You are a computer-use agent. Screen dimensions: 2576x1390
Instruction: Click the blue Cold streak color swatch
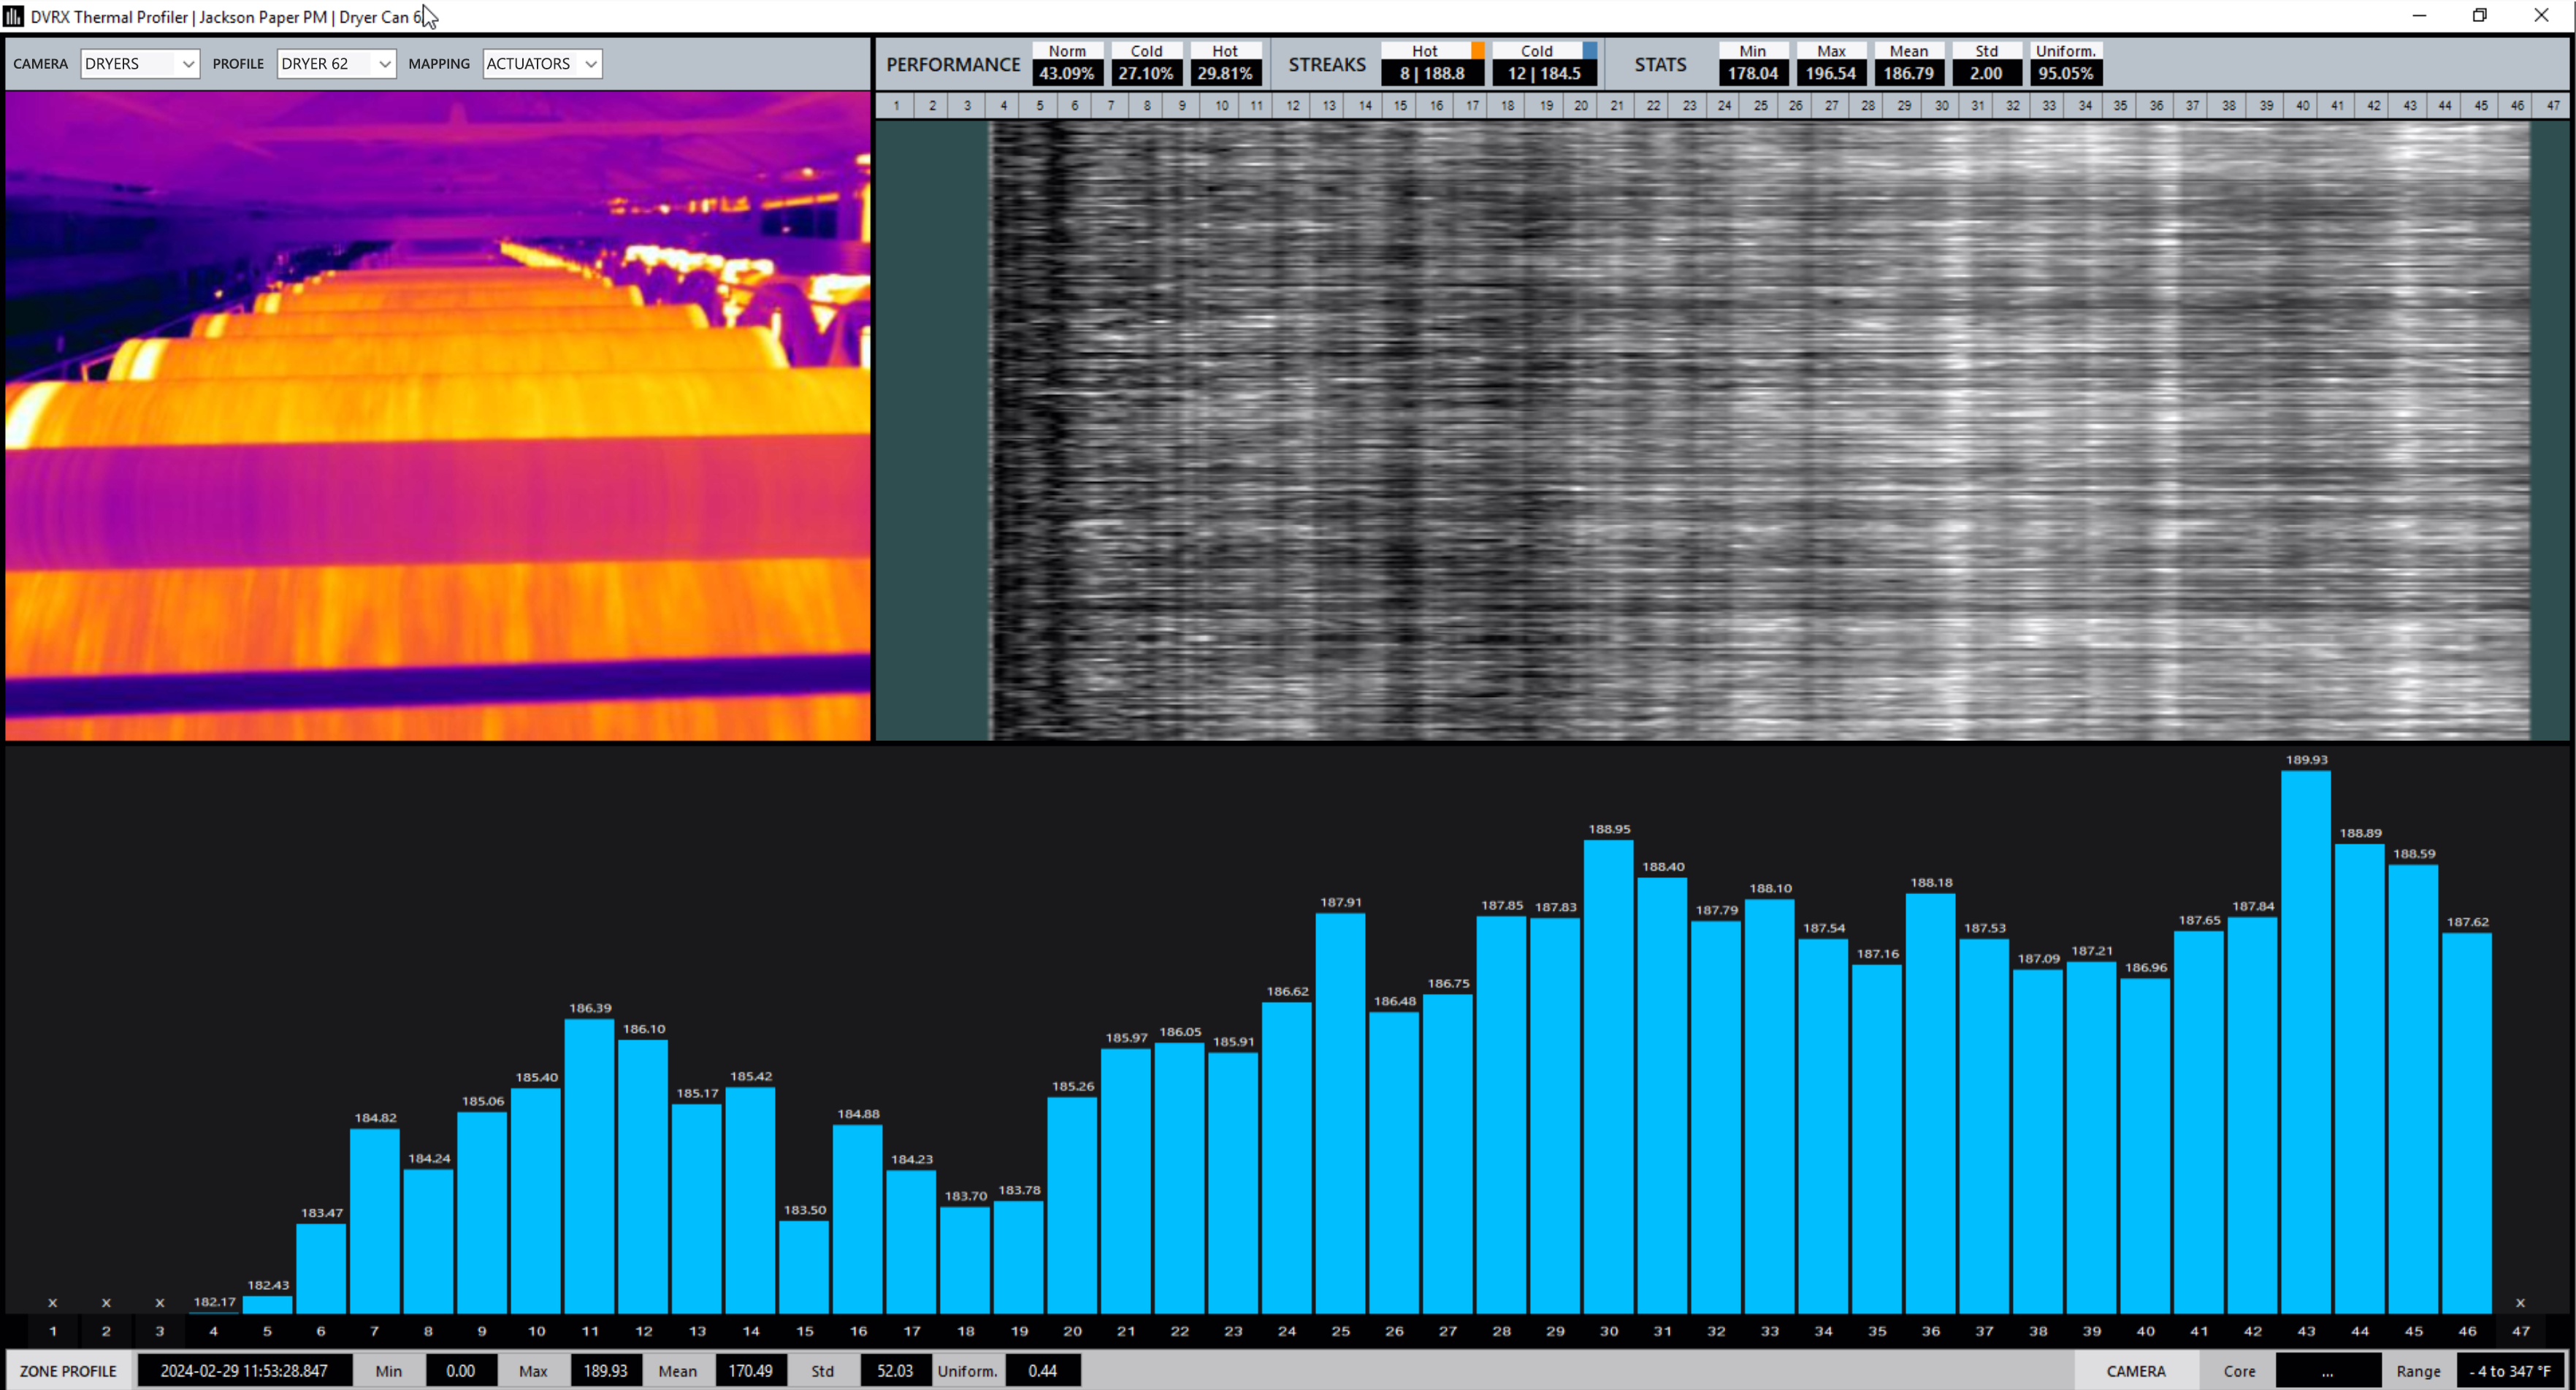[x=1589, y=50]
